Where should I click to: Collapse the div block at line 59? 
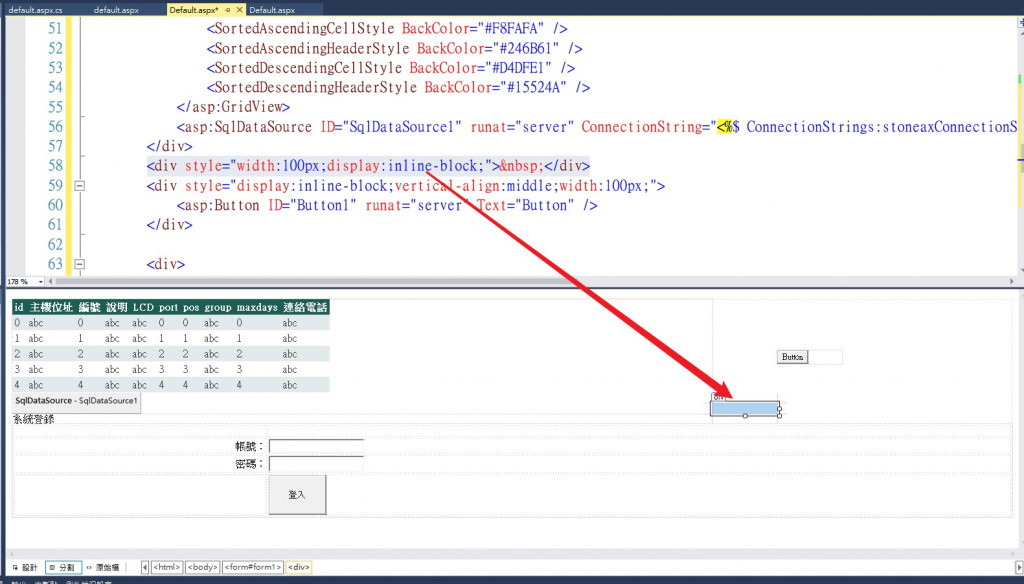click(80, 186)
